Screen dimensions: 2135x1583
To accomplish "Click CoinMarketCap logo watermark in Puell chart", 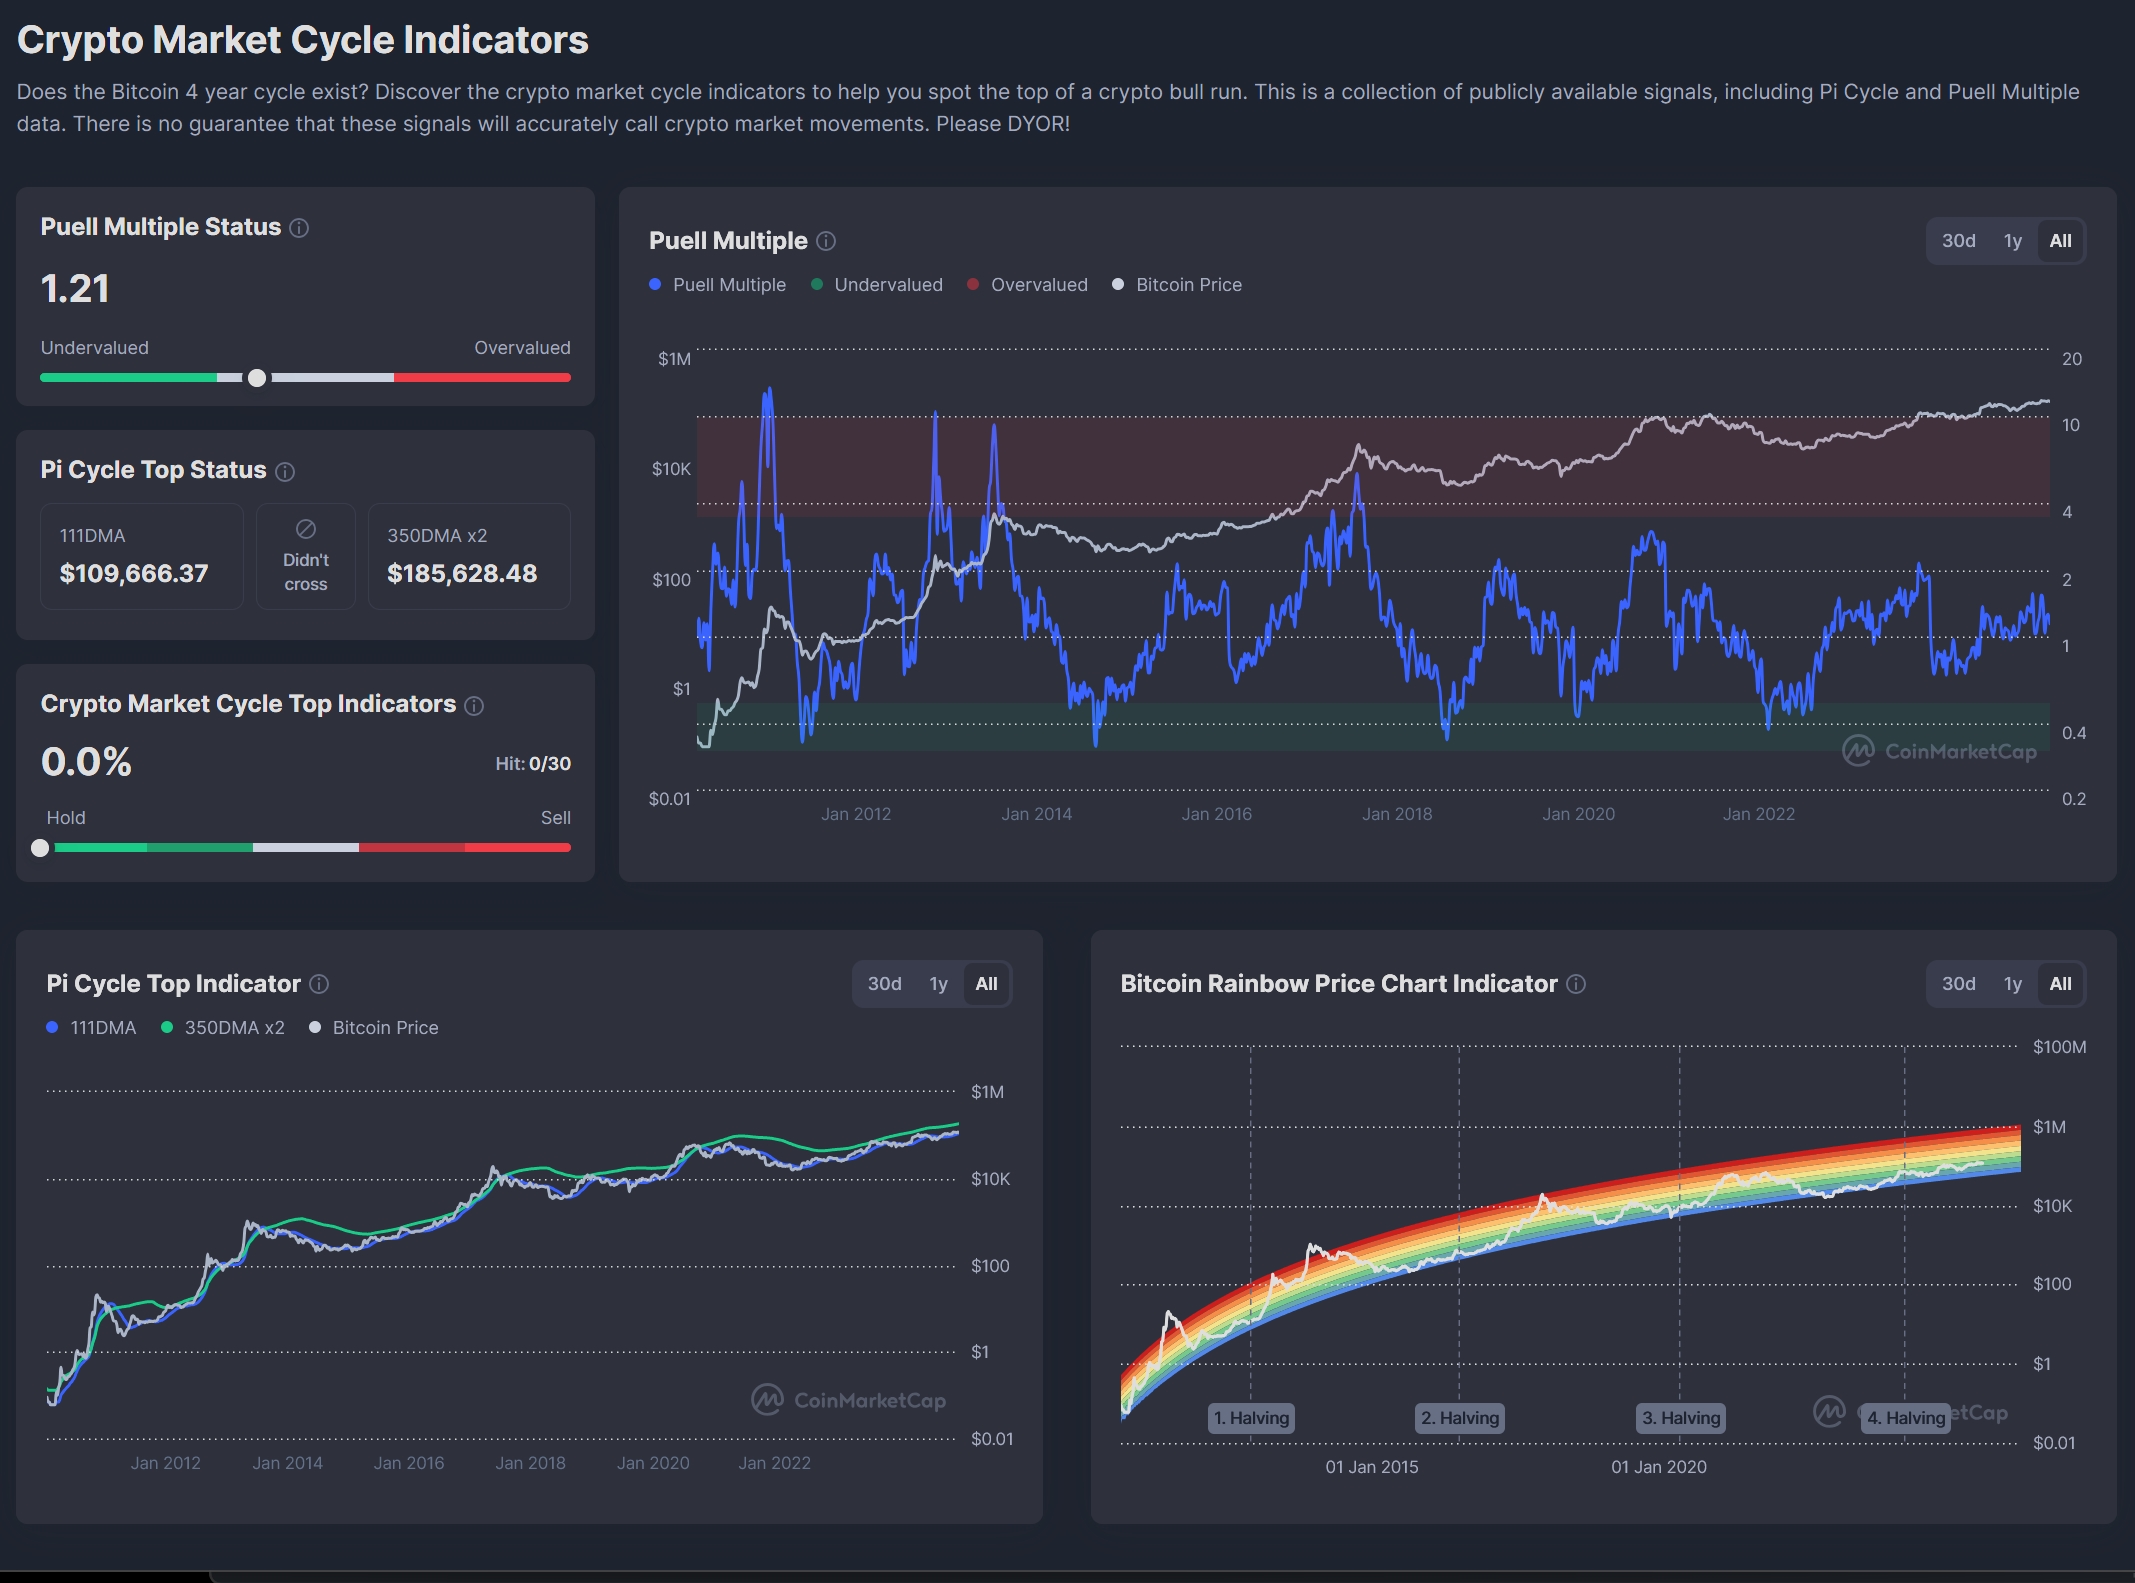I will pos(1939,751).
